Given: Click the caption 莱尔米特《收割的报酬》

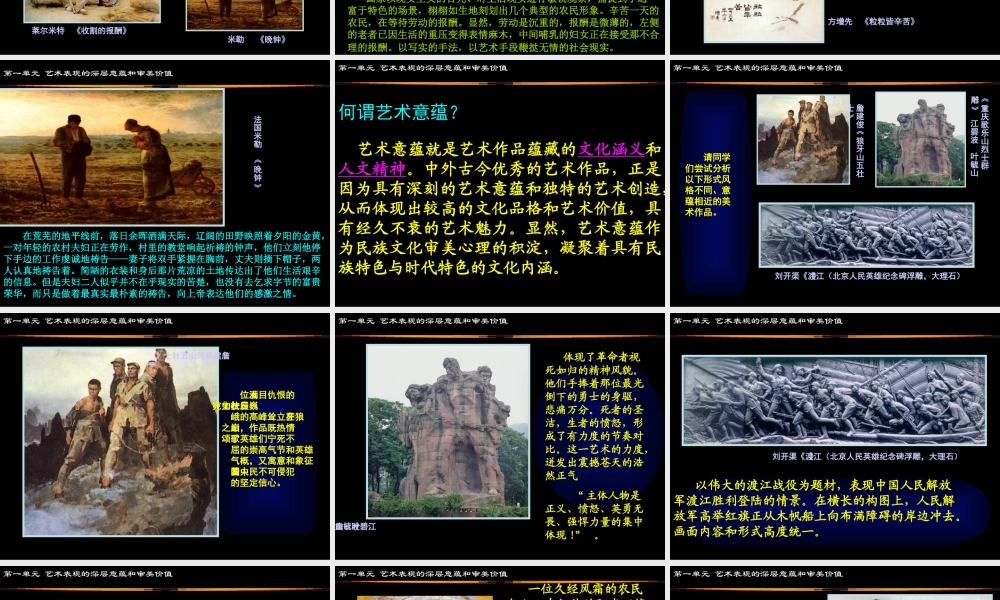Looking at the screenshot, I should click(x=80, y=30).
